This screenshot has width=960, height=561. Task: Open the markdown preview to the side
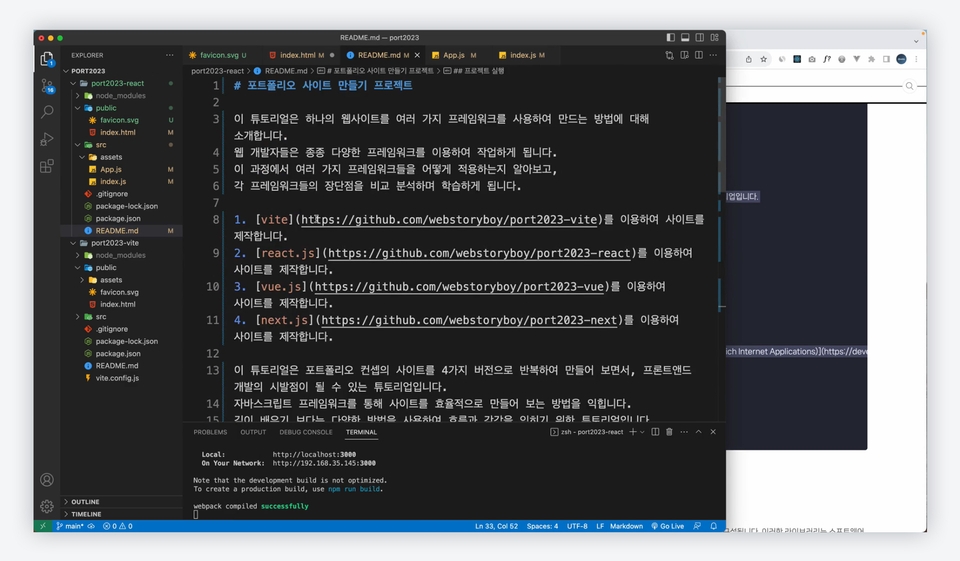click(x=684, y=55)
